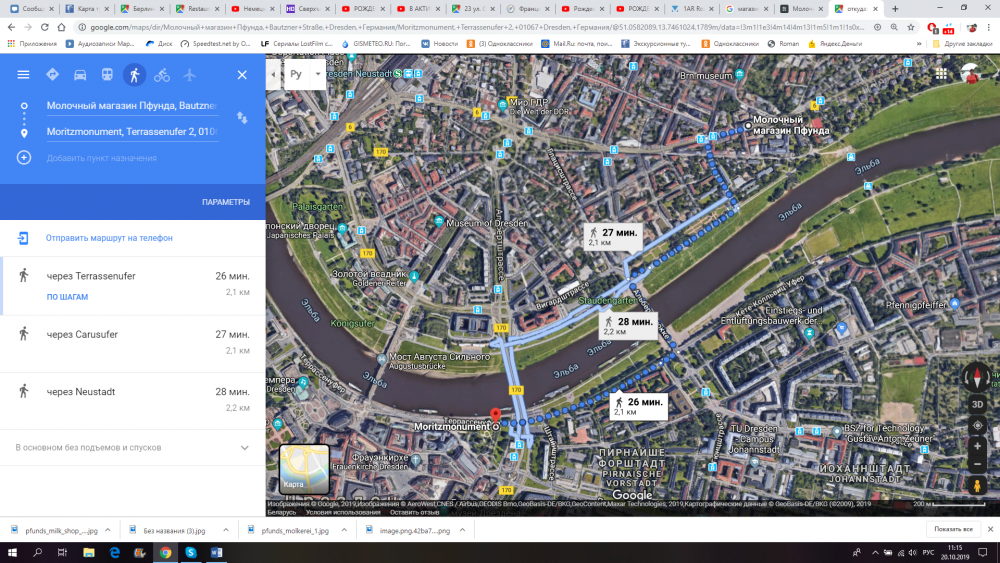Select driving mode car icon

click(x=79, y=75)
